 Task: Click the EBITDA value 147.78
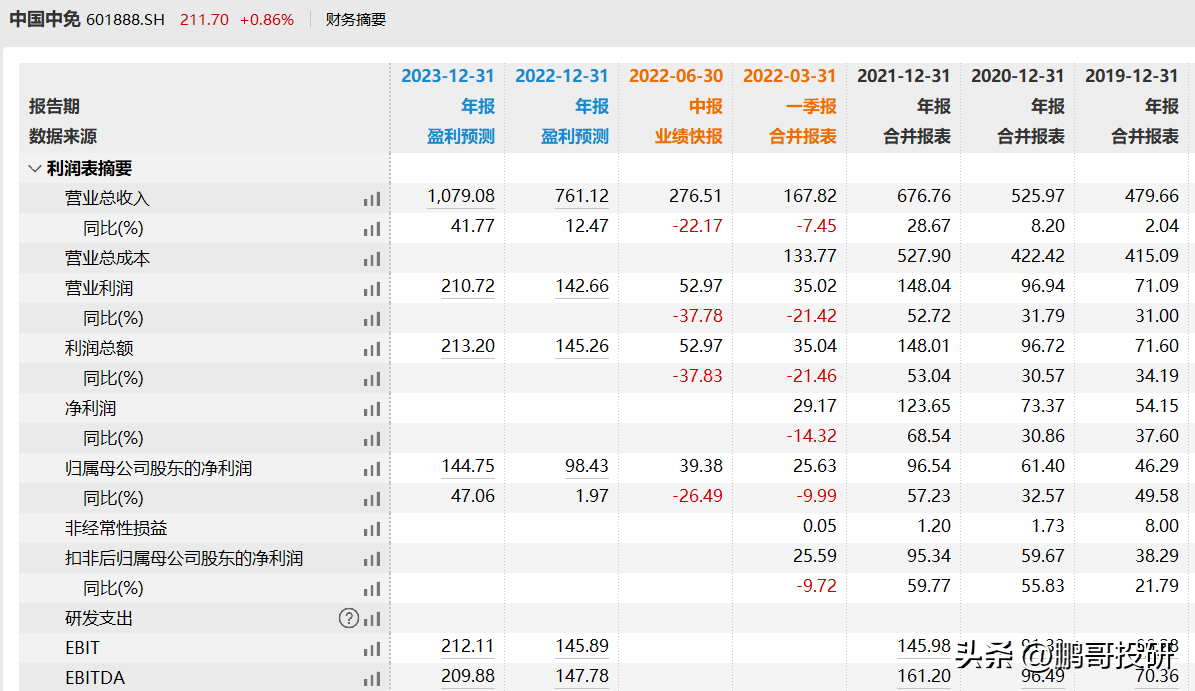582,677
